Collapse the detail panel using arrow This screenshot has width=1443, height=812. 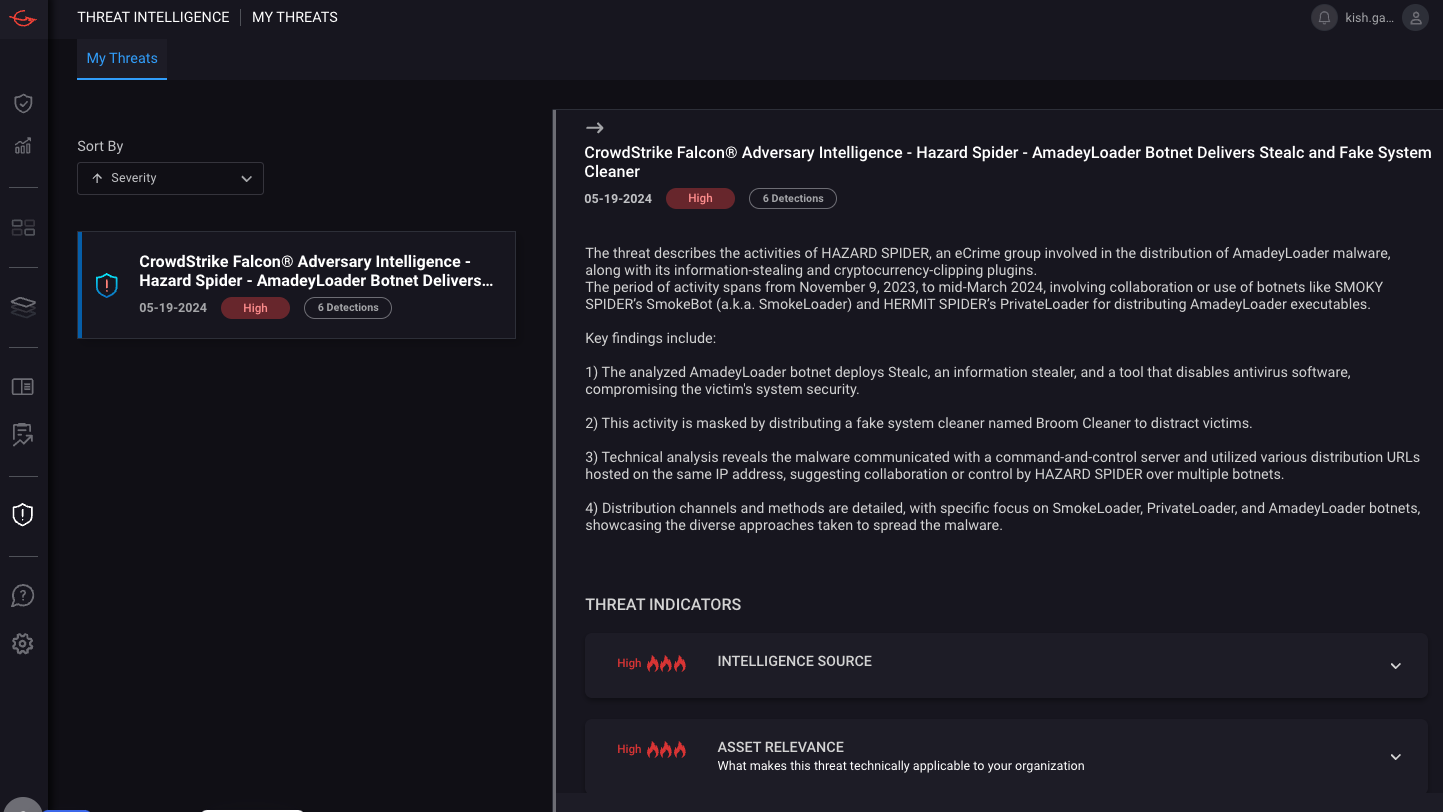click(x=594, y=128)
